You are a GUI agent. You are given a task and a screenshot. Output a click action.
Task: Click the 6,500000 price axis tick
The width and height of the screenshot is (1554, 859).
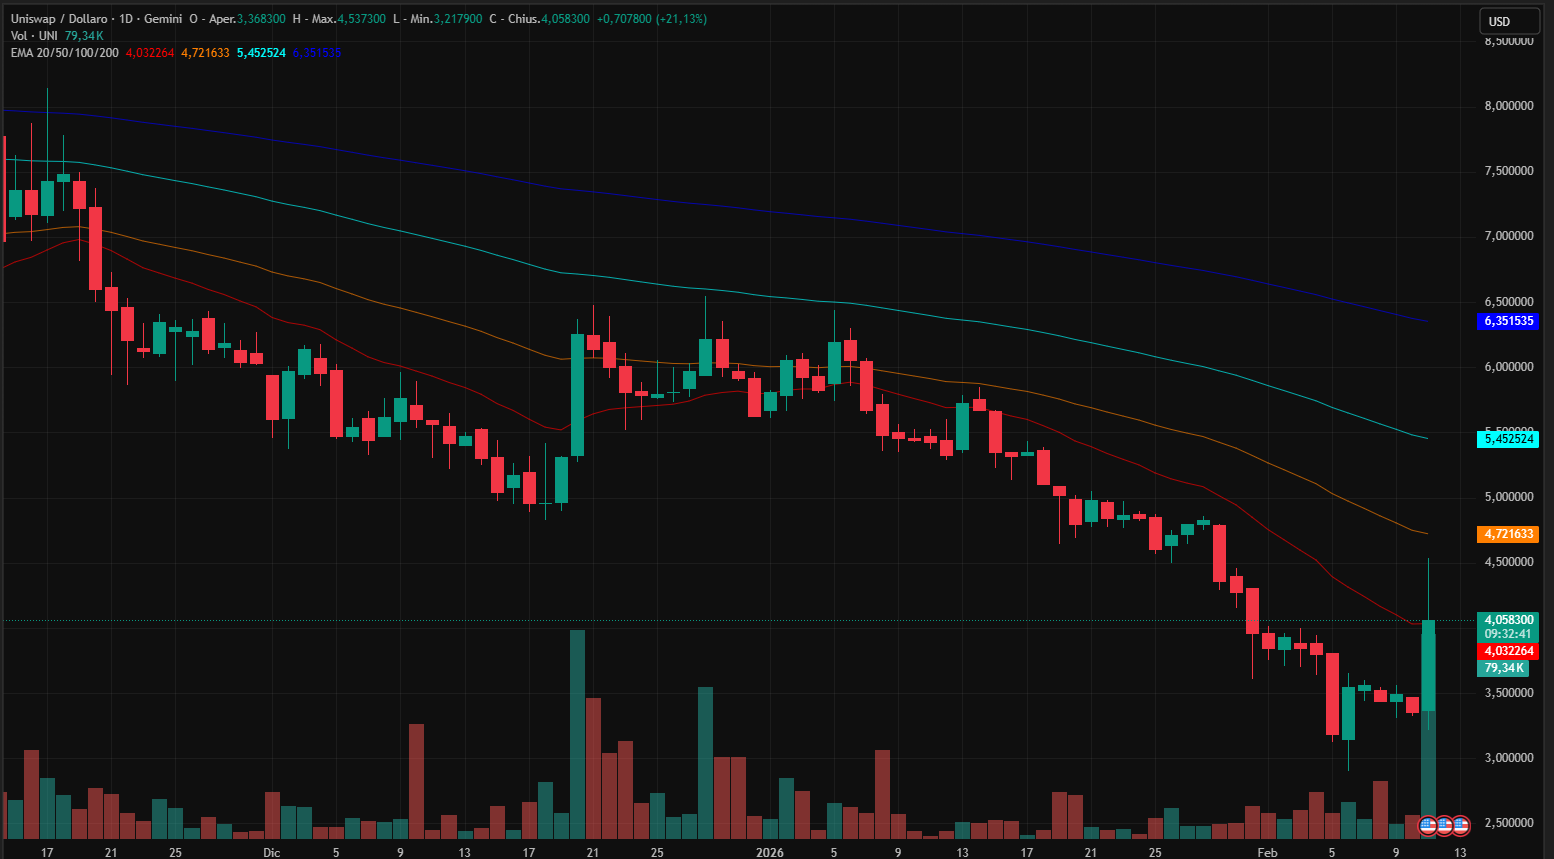pos(1508,302)
